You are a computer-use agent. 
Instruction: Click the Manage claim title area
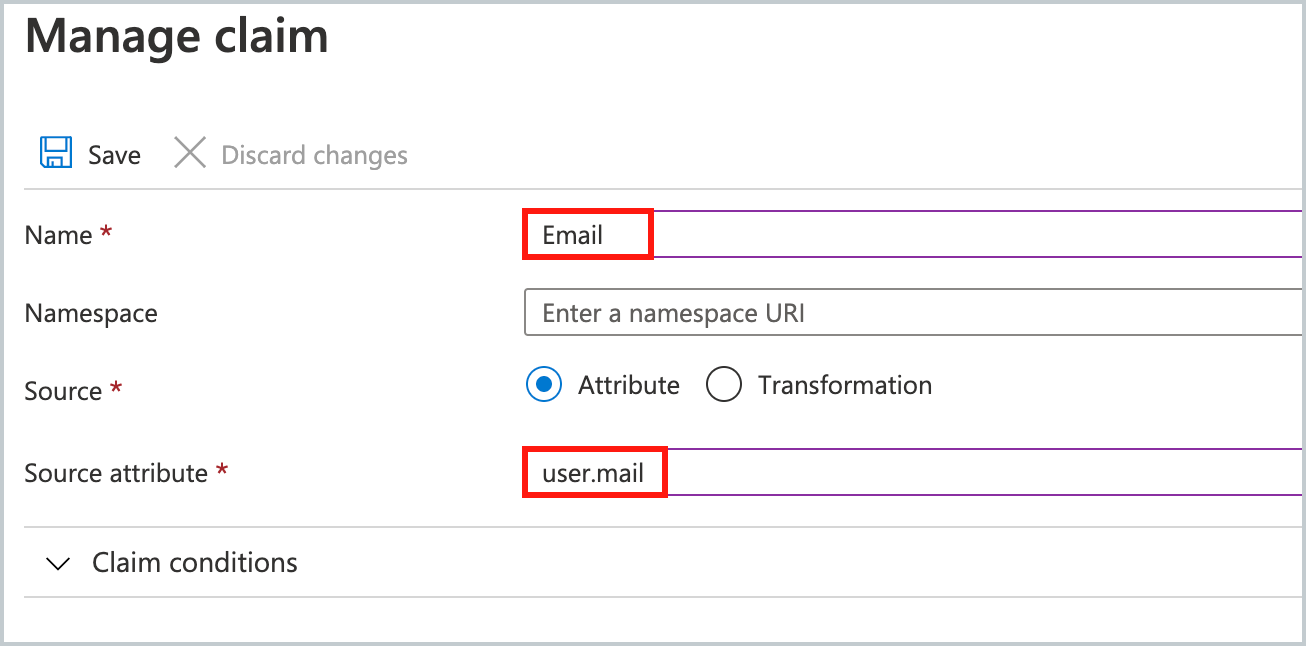(176, 36)
